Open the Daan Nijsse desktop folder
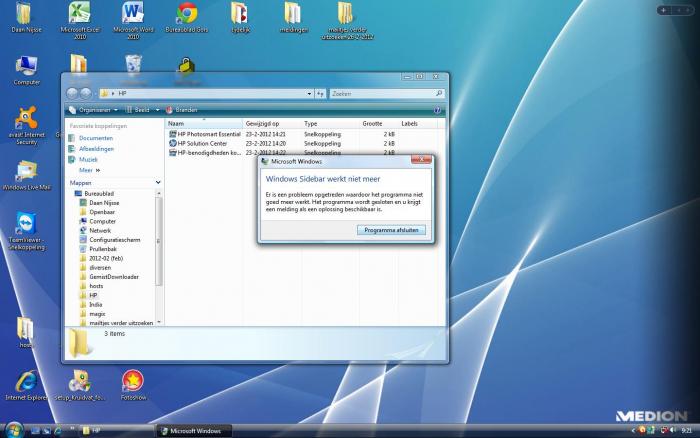 (x=25, y=18)
